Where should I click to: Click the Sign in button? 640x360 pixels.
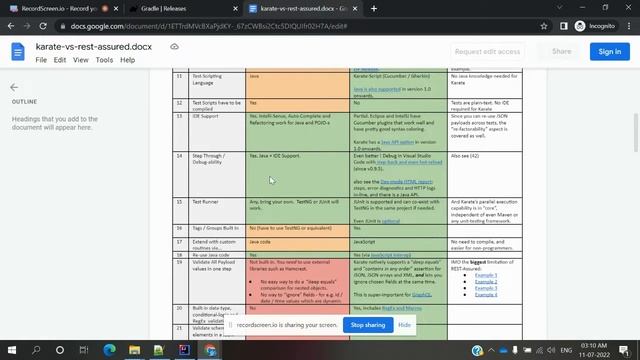[610, 52]
